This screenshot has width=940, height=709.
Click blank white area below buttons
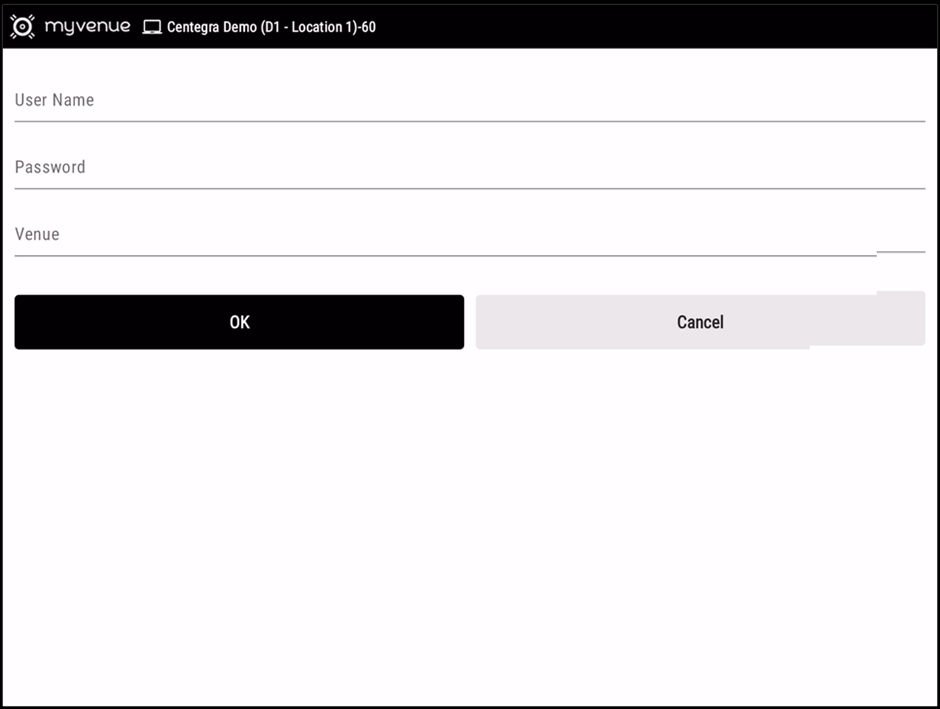[x=470, y=520]
